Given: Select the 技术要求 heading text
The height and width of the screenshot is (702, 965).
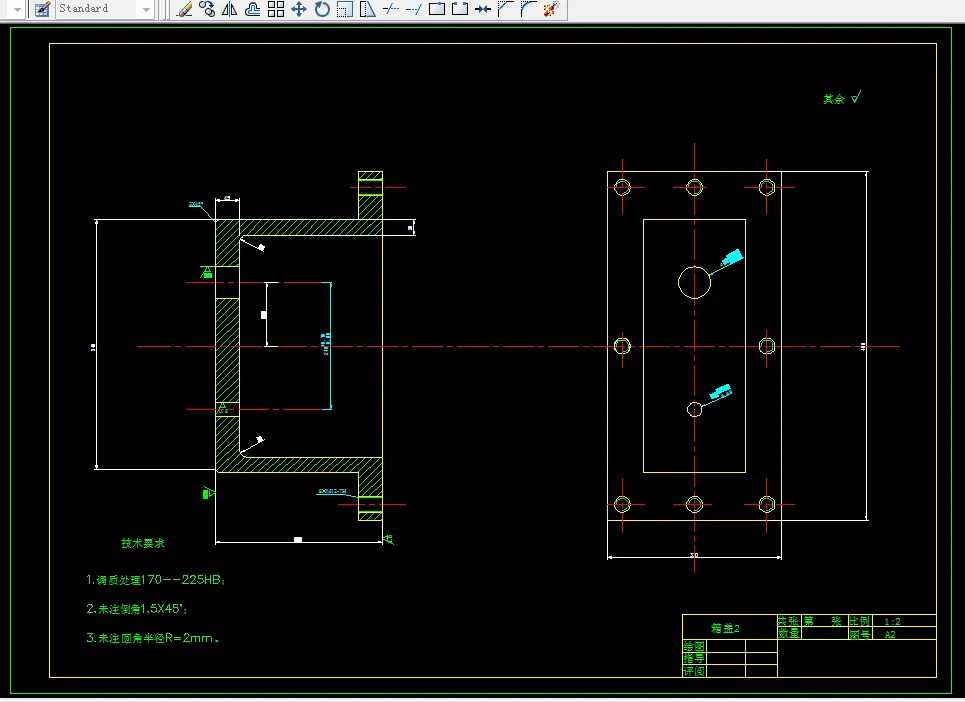Looking at the screenshot, I should point(143,543).
